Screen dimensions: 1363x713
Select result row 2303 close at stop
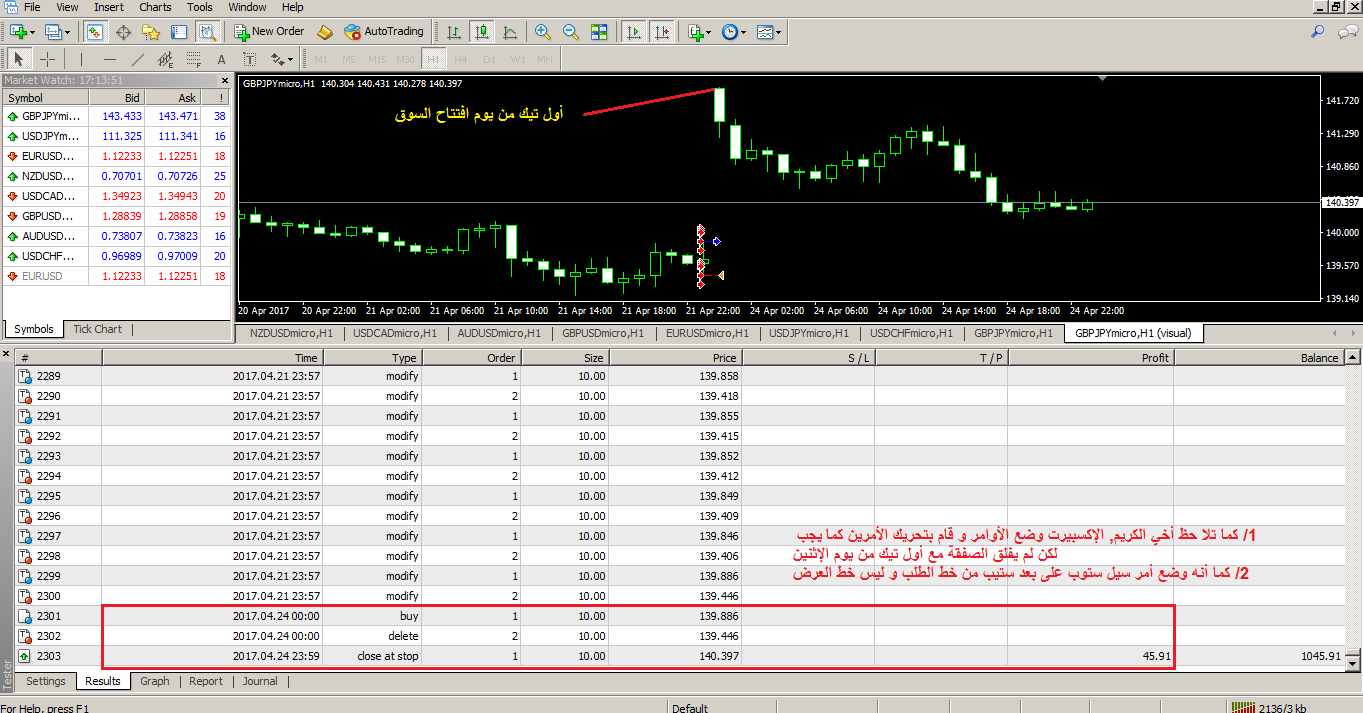(x=680, y=656)
